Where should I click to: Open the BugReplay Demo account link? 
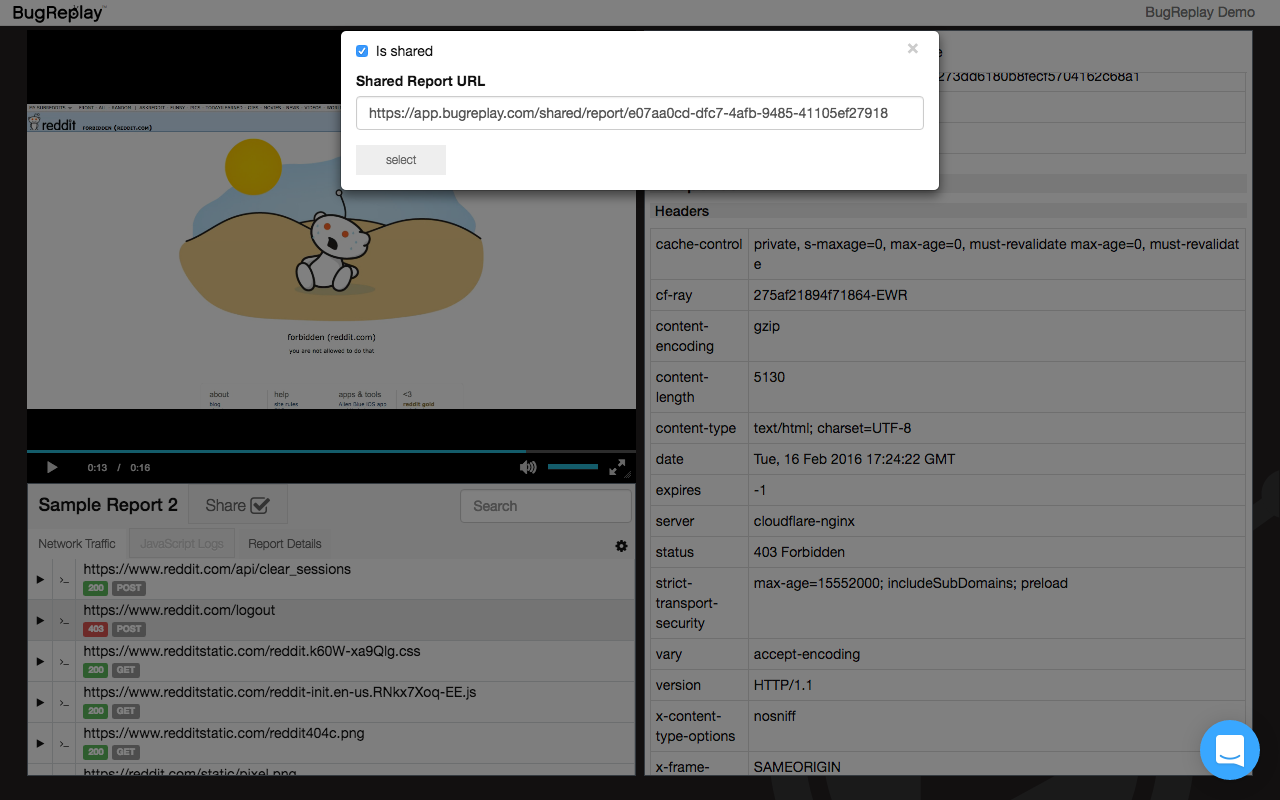click(x=1200, y=12)
